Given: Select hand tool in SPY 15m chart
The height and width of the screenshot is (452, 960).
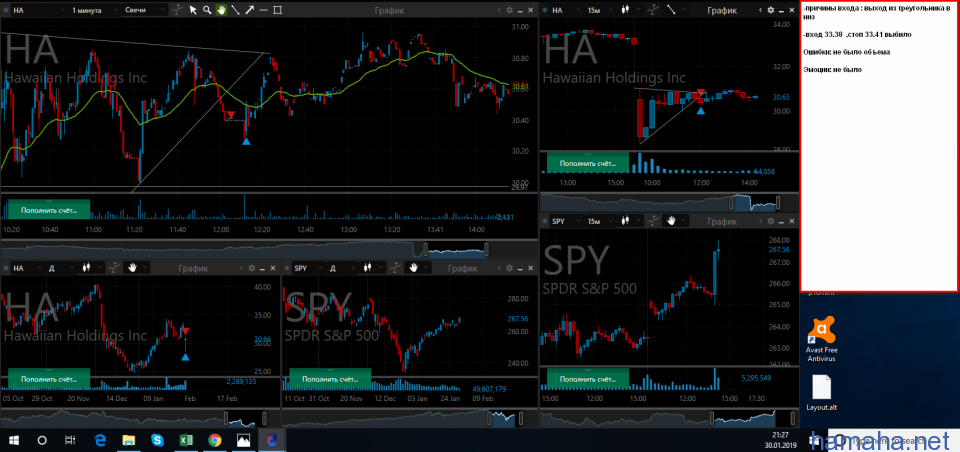Looking at the screenshot, I should 671,220.
